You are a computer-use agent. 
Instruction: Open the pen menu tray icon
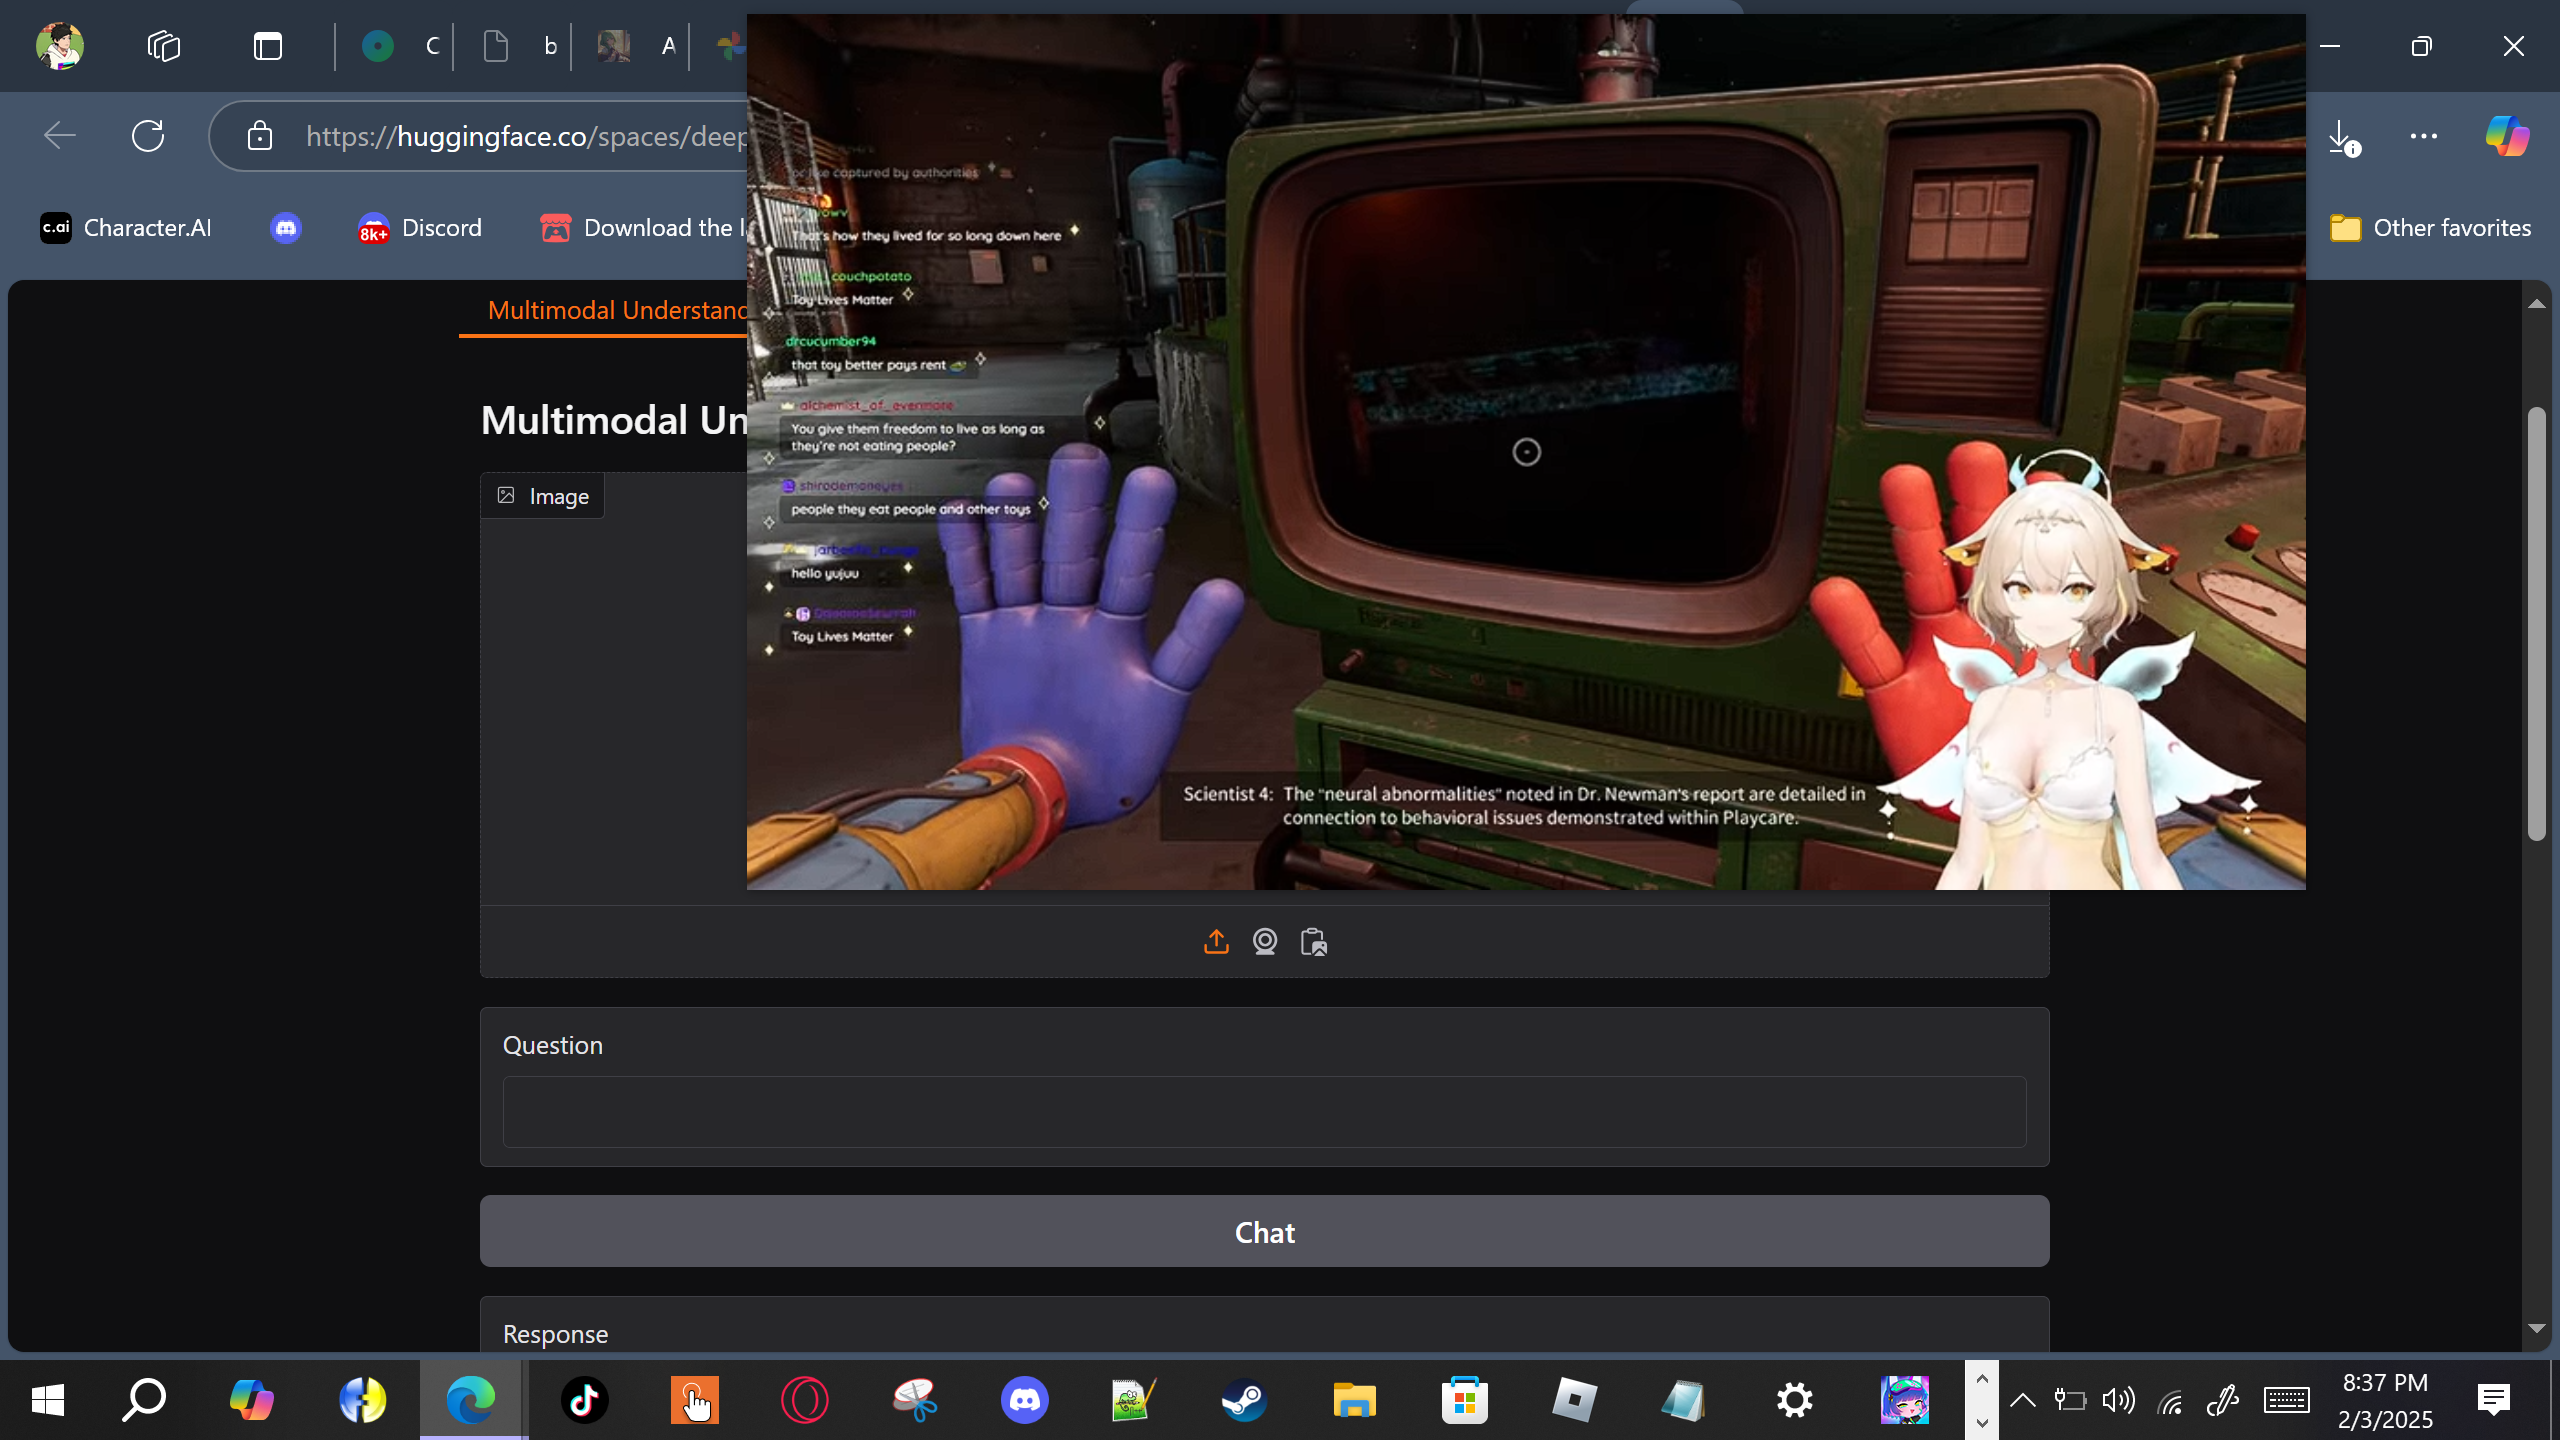point(2222,1400)
